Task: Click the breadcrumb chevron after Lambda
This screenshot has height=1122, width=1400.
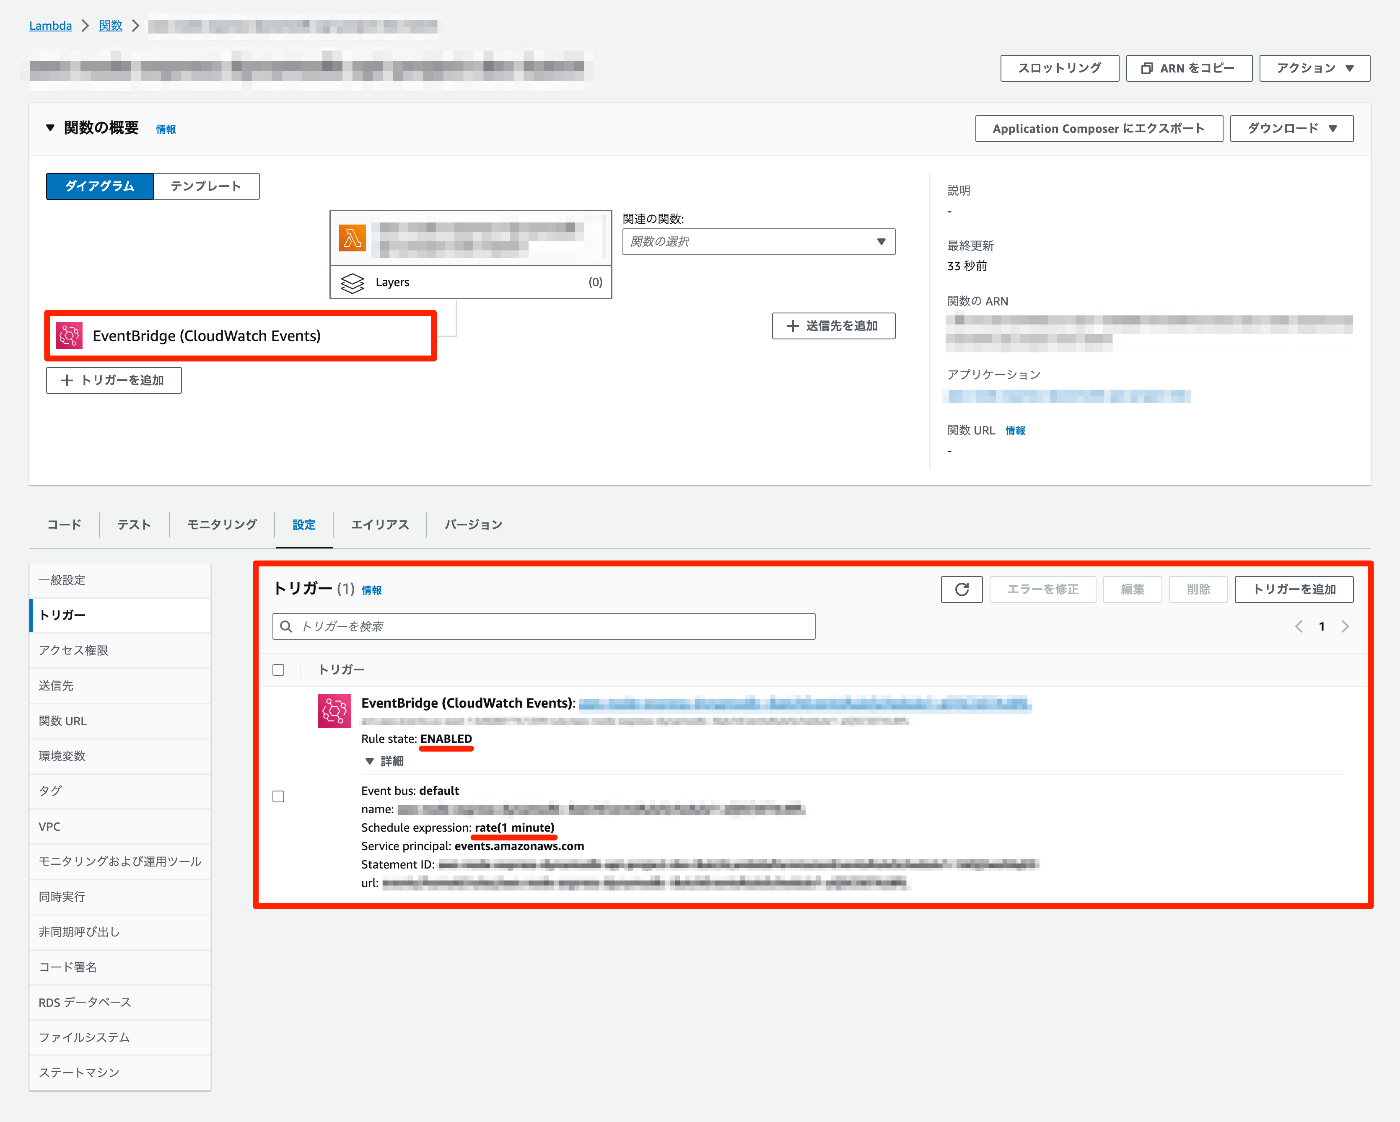Action: click(86, 26)
